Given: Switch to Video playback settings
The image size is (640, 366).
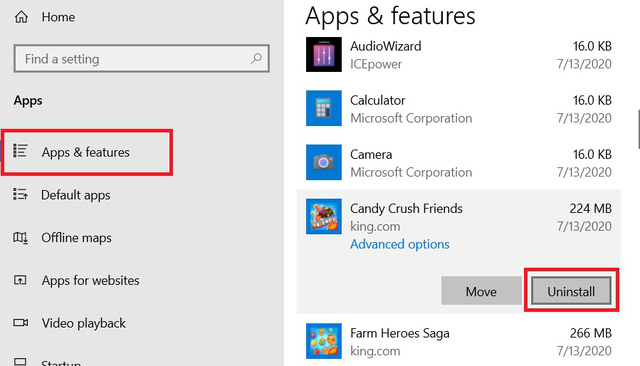Looking at the screenshot, I should click(x=84, y=323).
